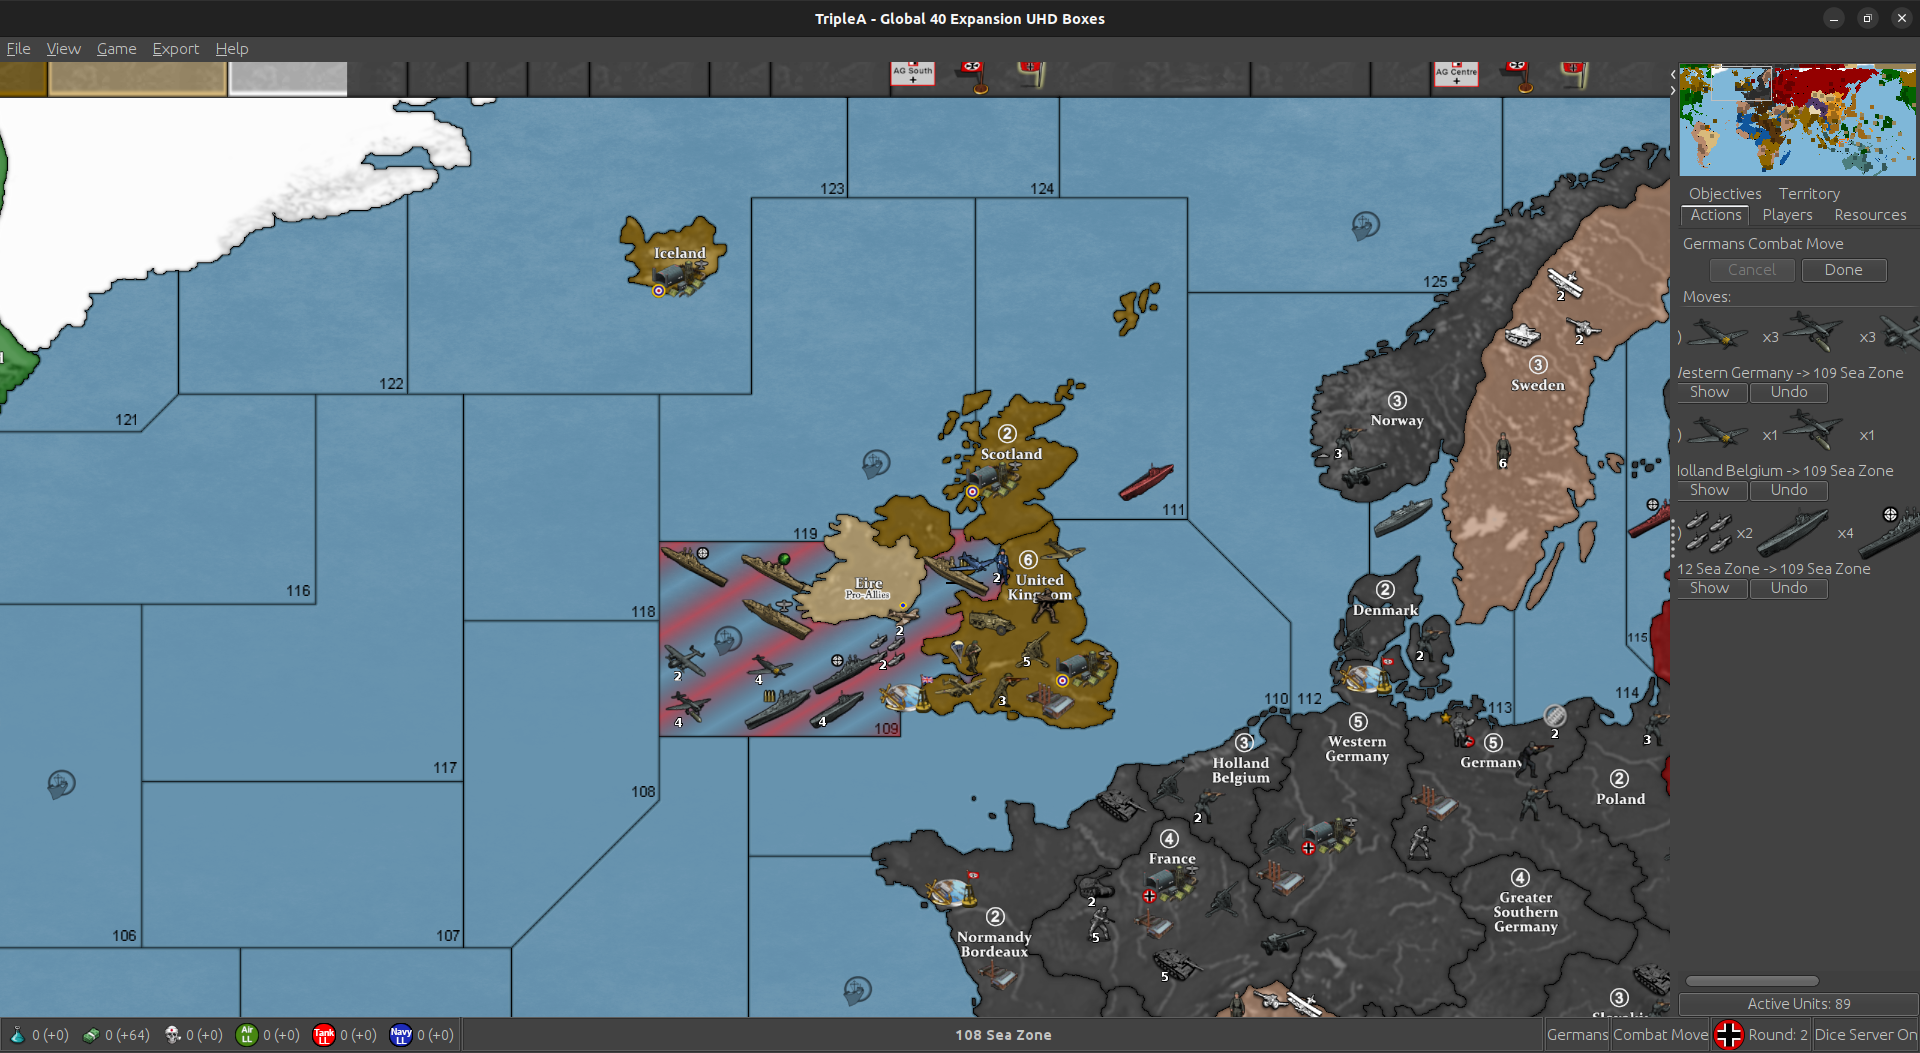Image resolution: width=1920 pixels, height=1053 pixels.
Task: Switch to the Players tab
Action: (x=1787, y=214)
